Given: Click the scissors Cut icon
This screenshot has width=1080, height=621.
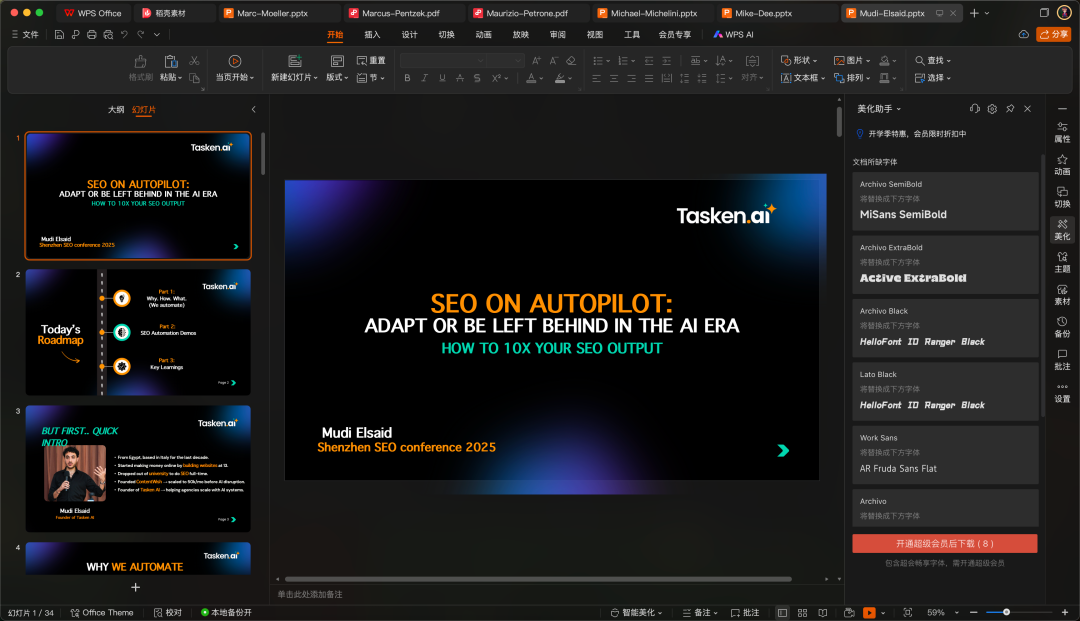Looking at the screenshot, I should click(x=194, y=61).
